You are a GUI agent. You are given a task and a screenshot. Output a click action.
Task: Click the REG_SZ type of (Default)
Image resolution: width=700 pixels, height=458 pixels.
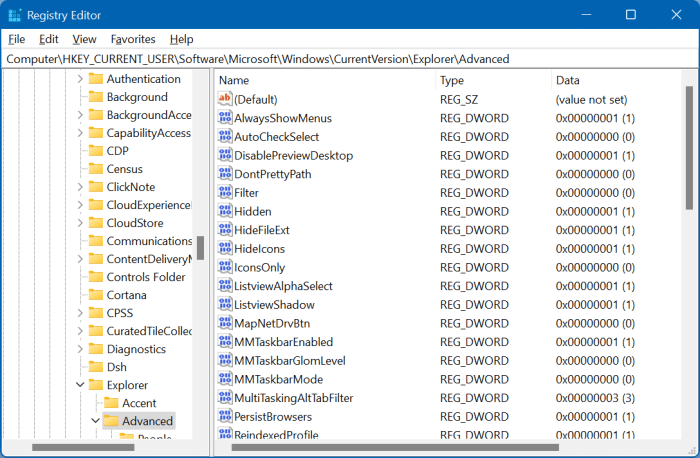tap(459, 100)
